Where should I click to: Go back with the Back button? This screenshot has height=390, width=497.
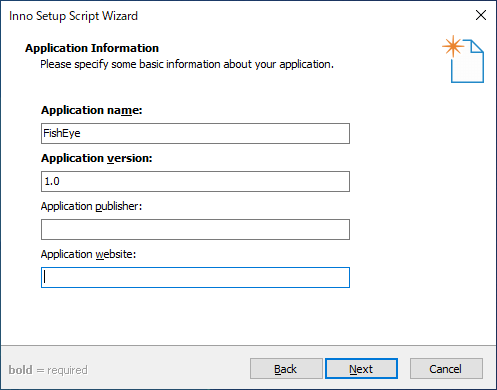tap(286, 369)
